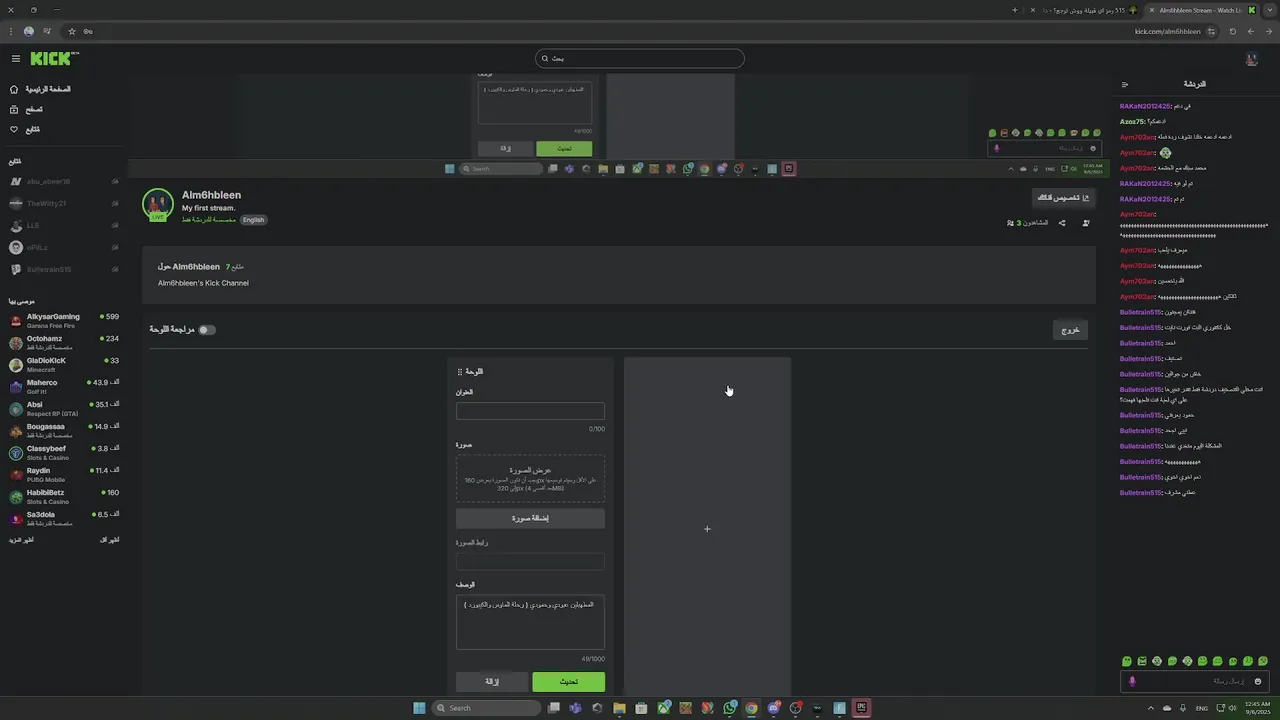The height and width of the screenshot is (720, 1280).
Task: Focus the image link input field
Action: coord(530,561)
